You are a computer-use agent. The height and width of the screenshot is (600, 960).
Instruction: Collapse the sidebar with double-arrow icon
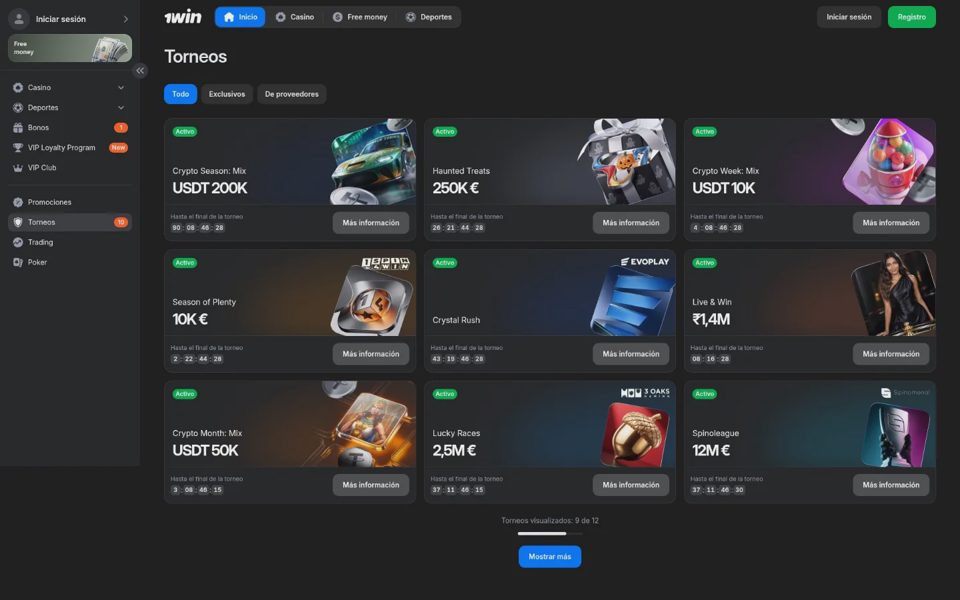[x=140, y=70]
